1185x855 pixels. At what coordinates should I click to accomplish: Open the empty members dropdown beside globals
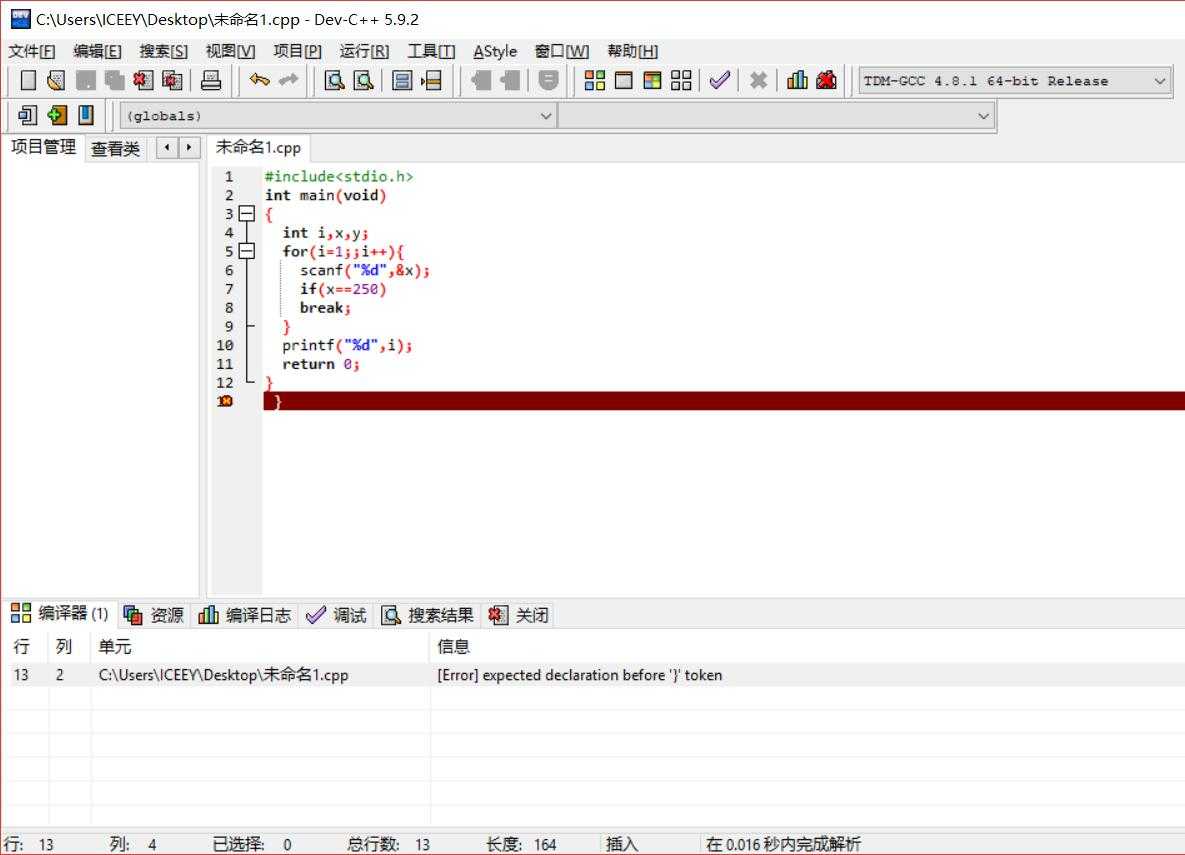click(775, 116)
